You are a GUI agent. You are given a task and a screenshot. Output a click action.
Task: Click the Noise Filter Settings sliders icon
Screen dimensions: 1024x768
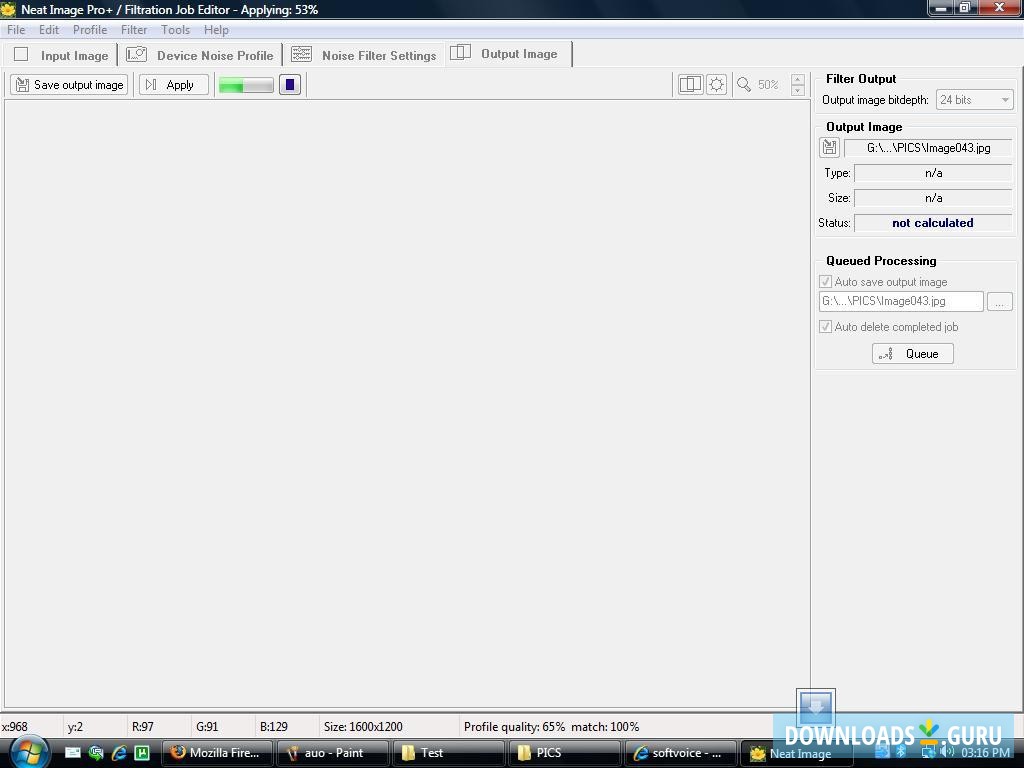(301, 54)
